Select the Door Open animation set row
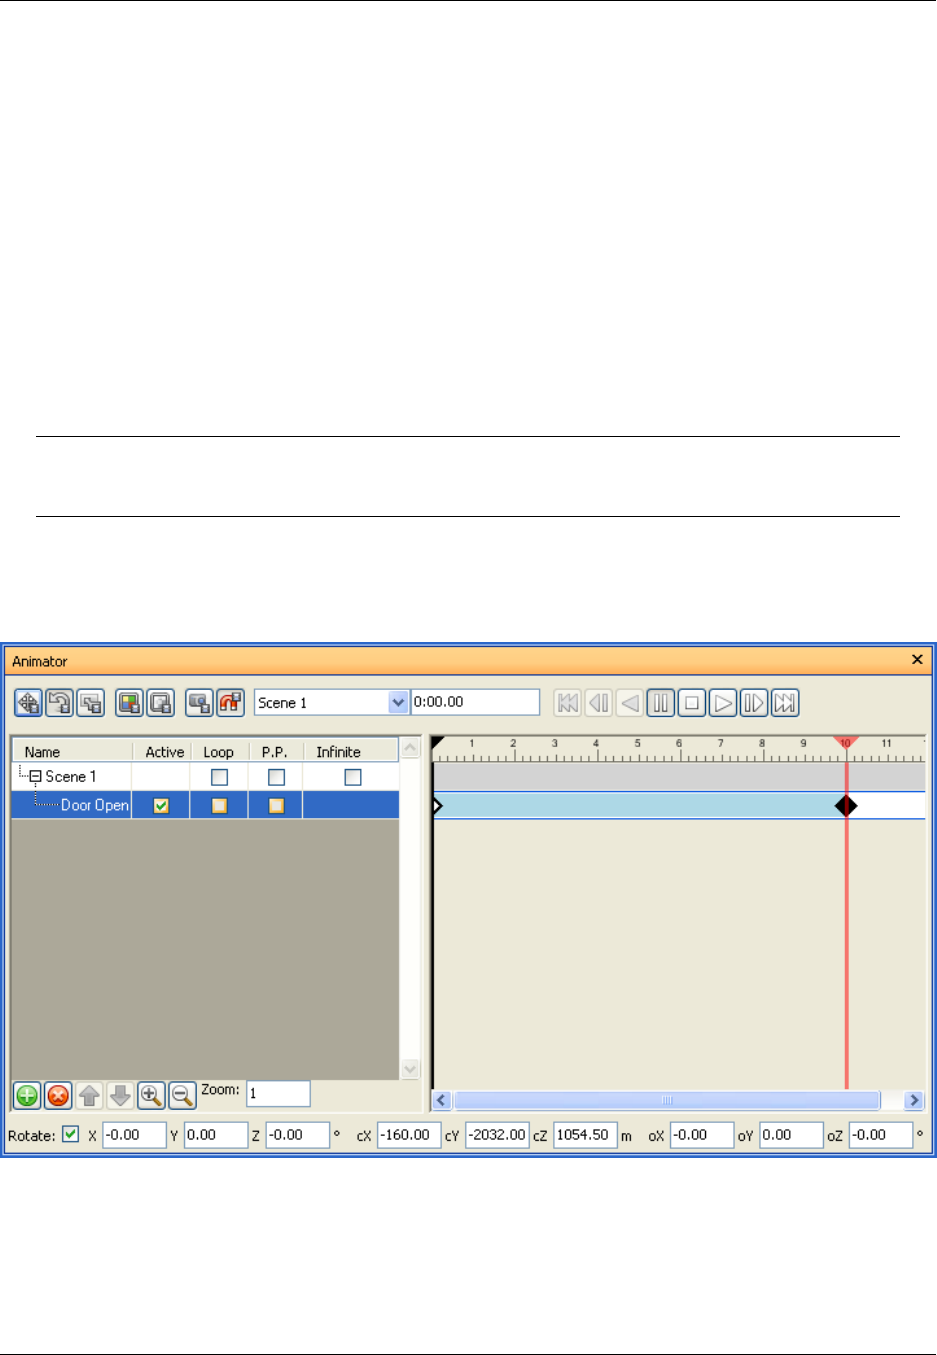 coord(205,805)
